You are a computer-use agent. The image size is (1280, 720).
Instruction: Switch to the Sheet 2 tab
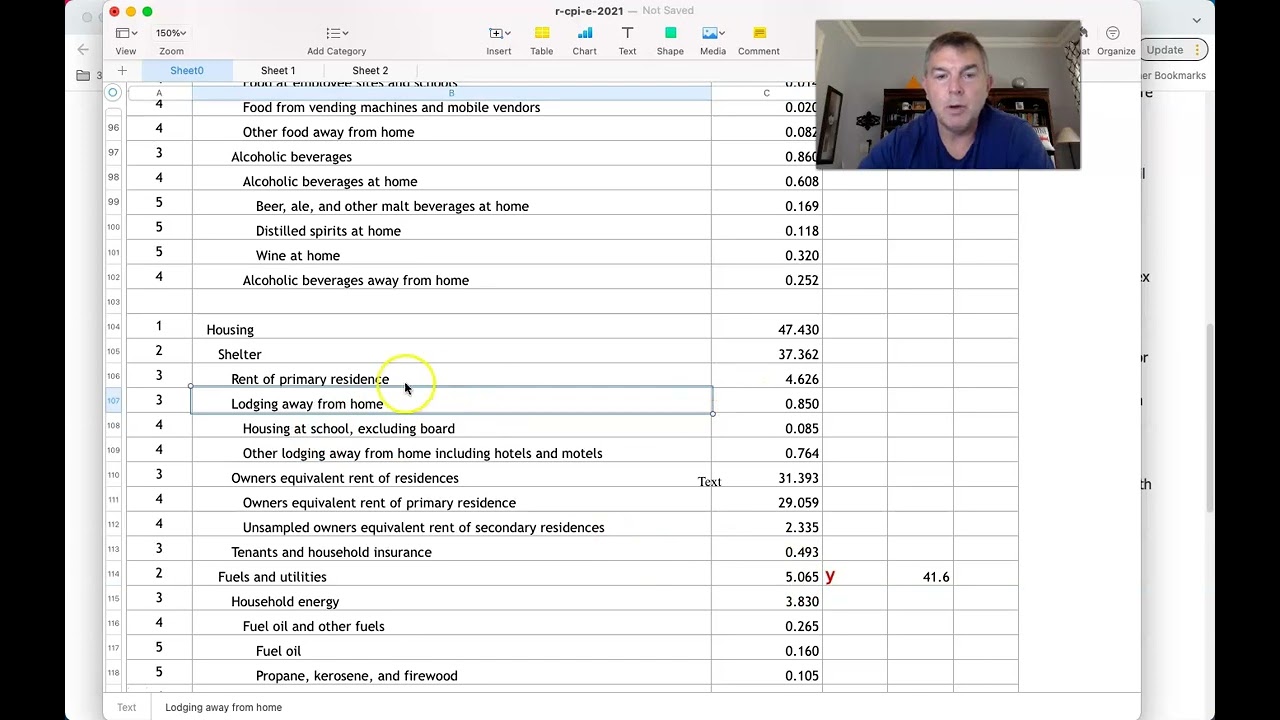(x=370, y=71)
